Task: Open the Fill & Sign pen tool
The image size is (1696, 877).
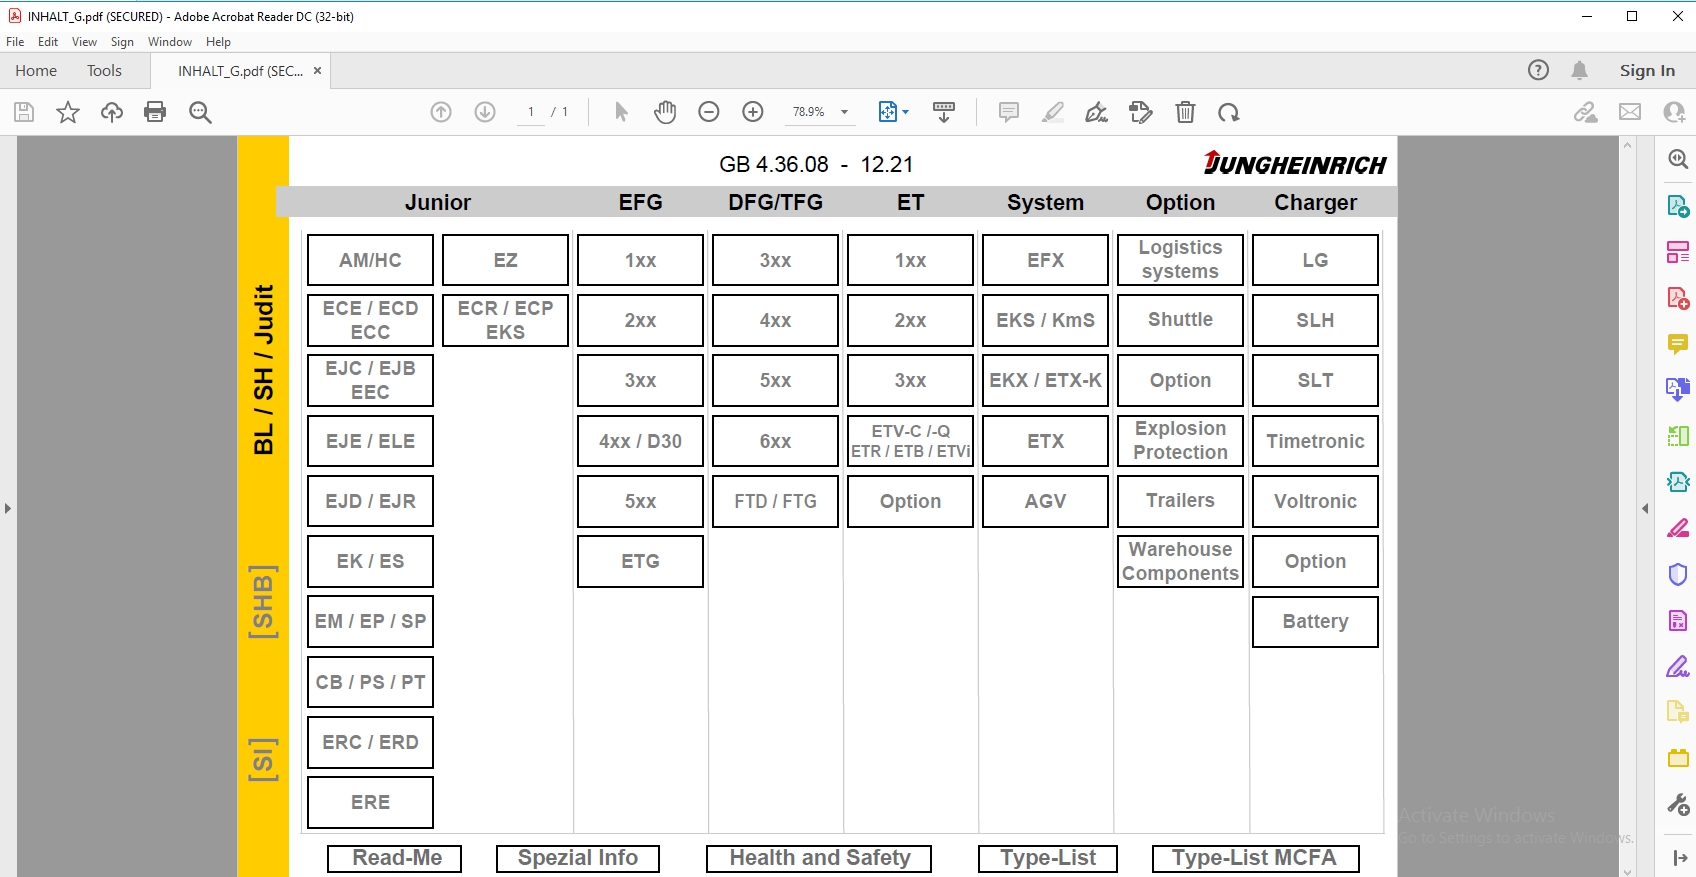Action: (x=1097, y=112)
